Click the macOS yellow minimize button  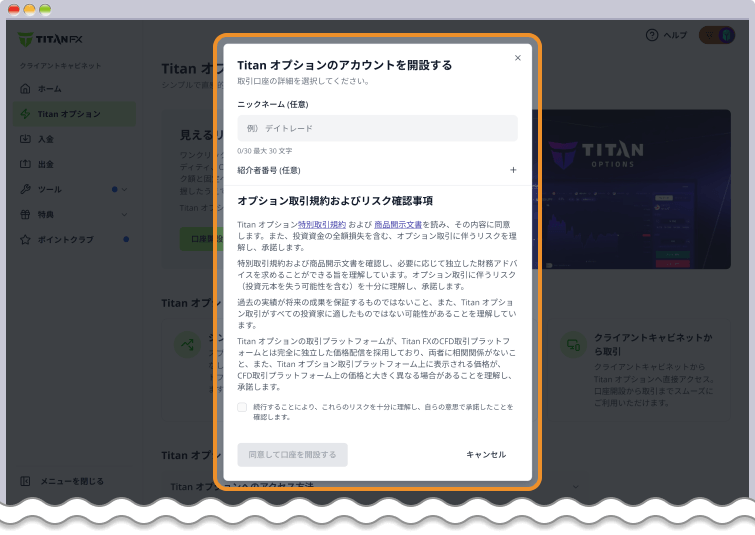tap(30, 10)
